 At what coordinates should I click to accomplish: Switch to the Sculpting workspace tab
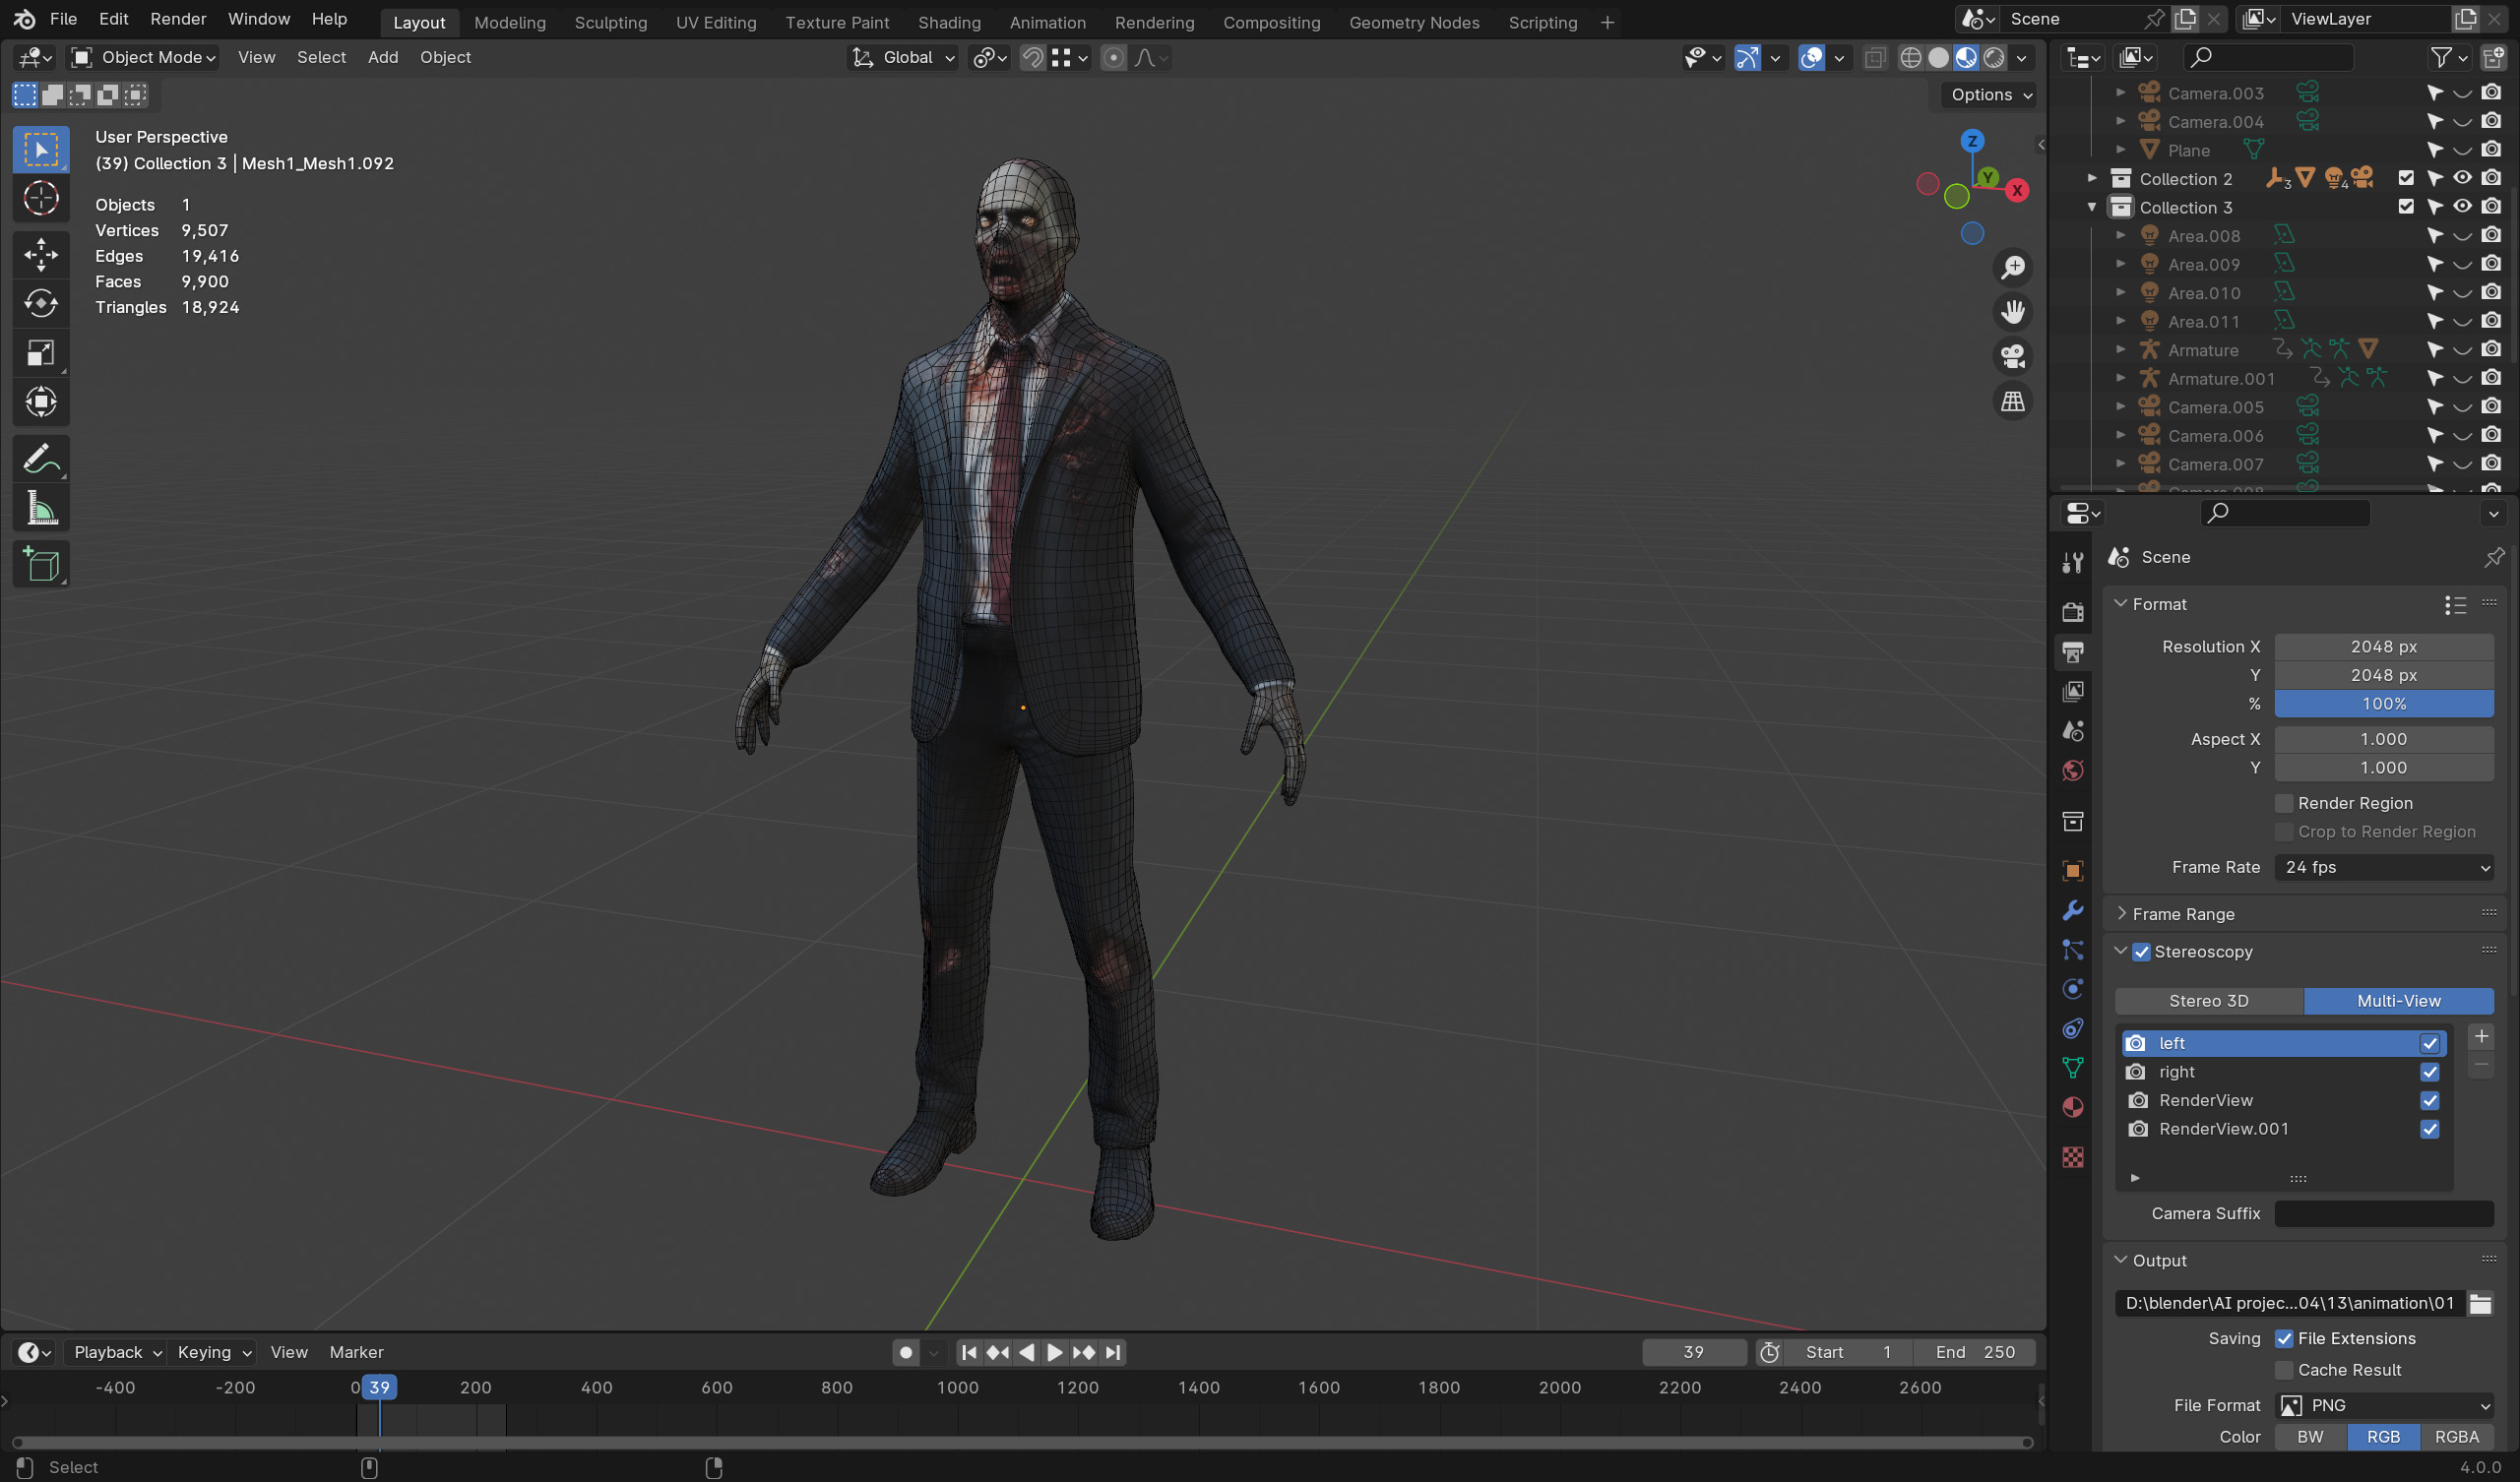610,23
